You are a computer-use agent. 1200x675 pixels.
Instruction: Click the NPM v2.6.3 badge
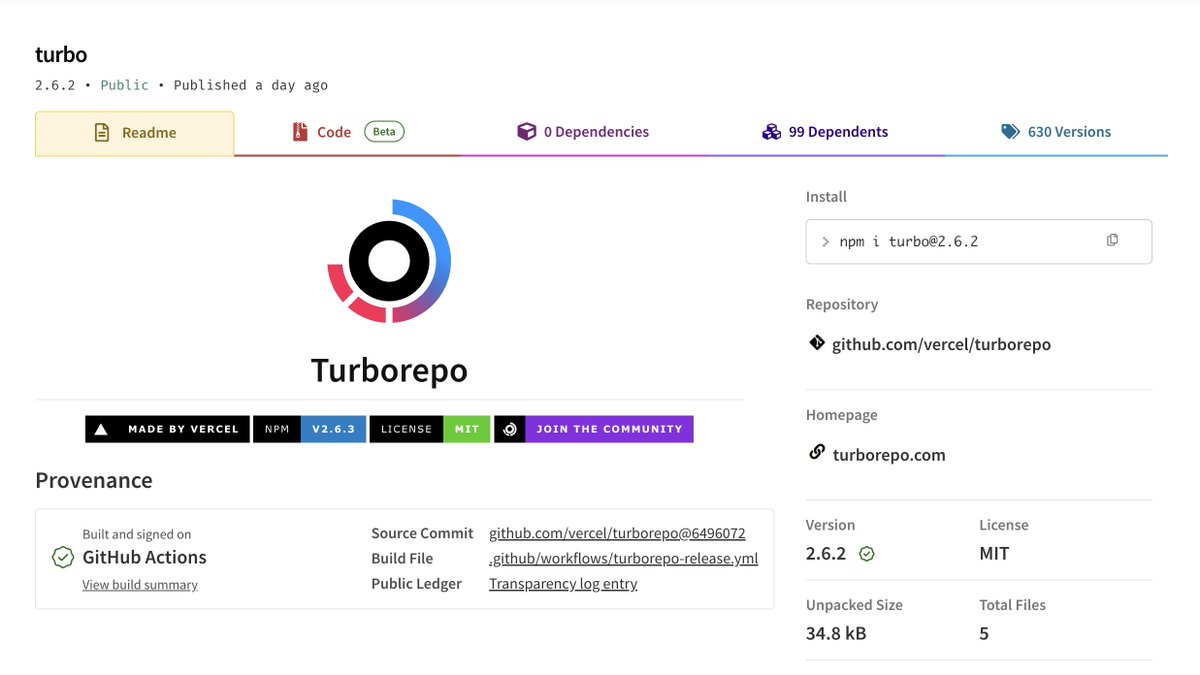tap(309, 429)
